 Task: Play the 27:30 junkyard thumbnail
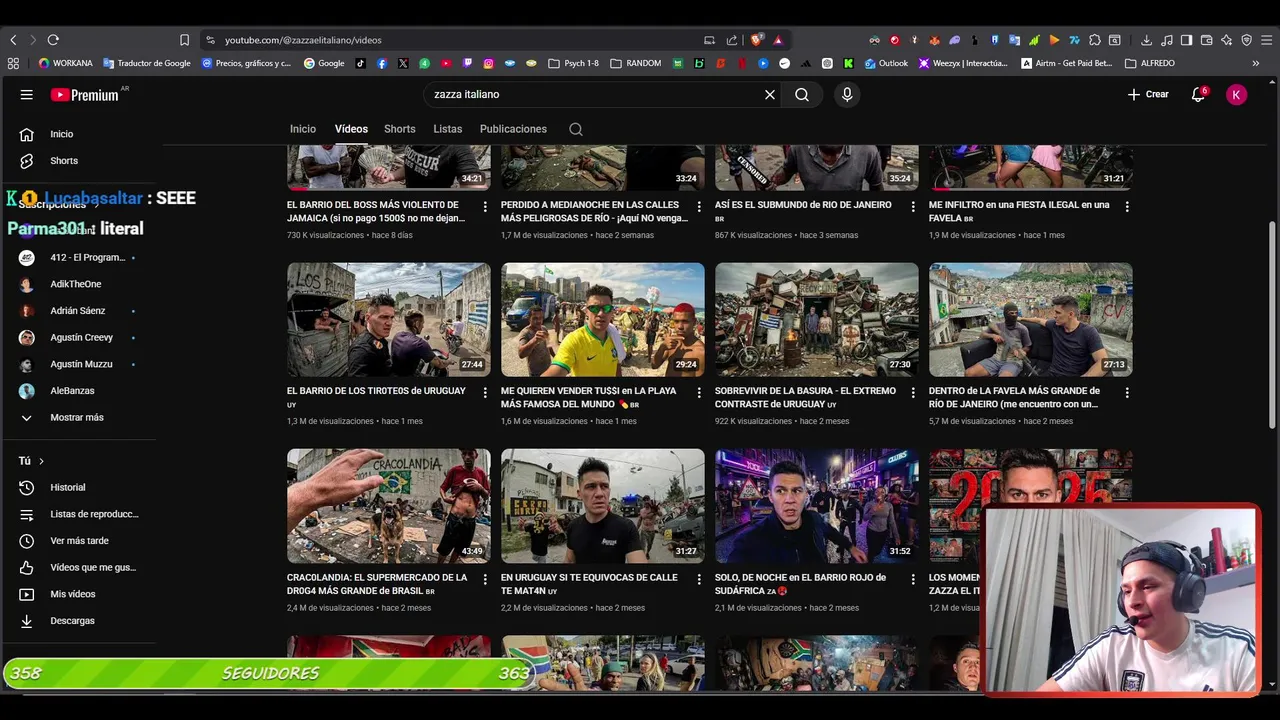[x=817, y=320]
